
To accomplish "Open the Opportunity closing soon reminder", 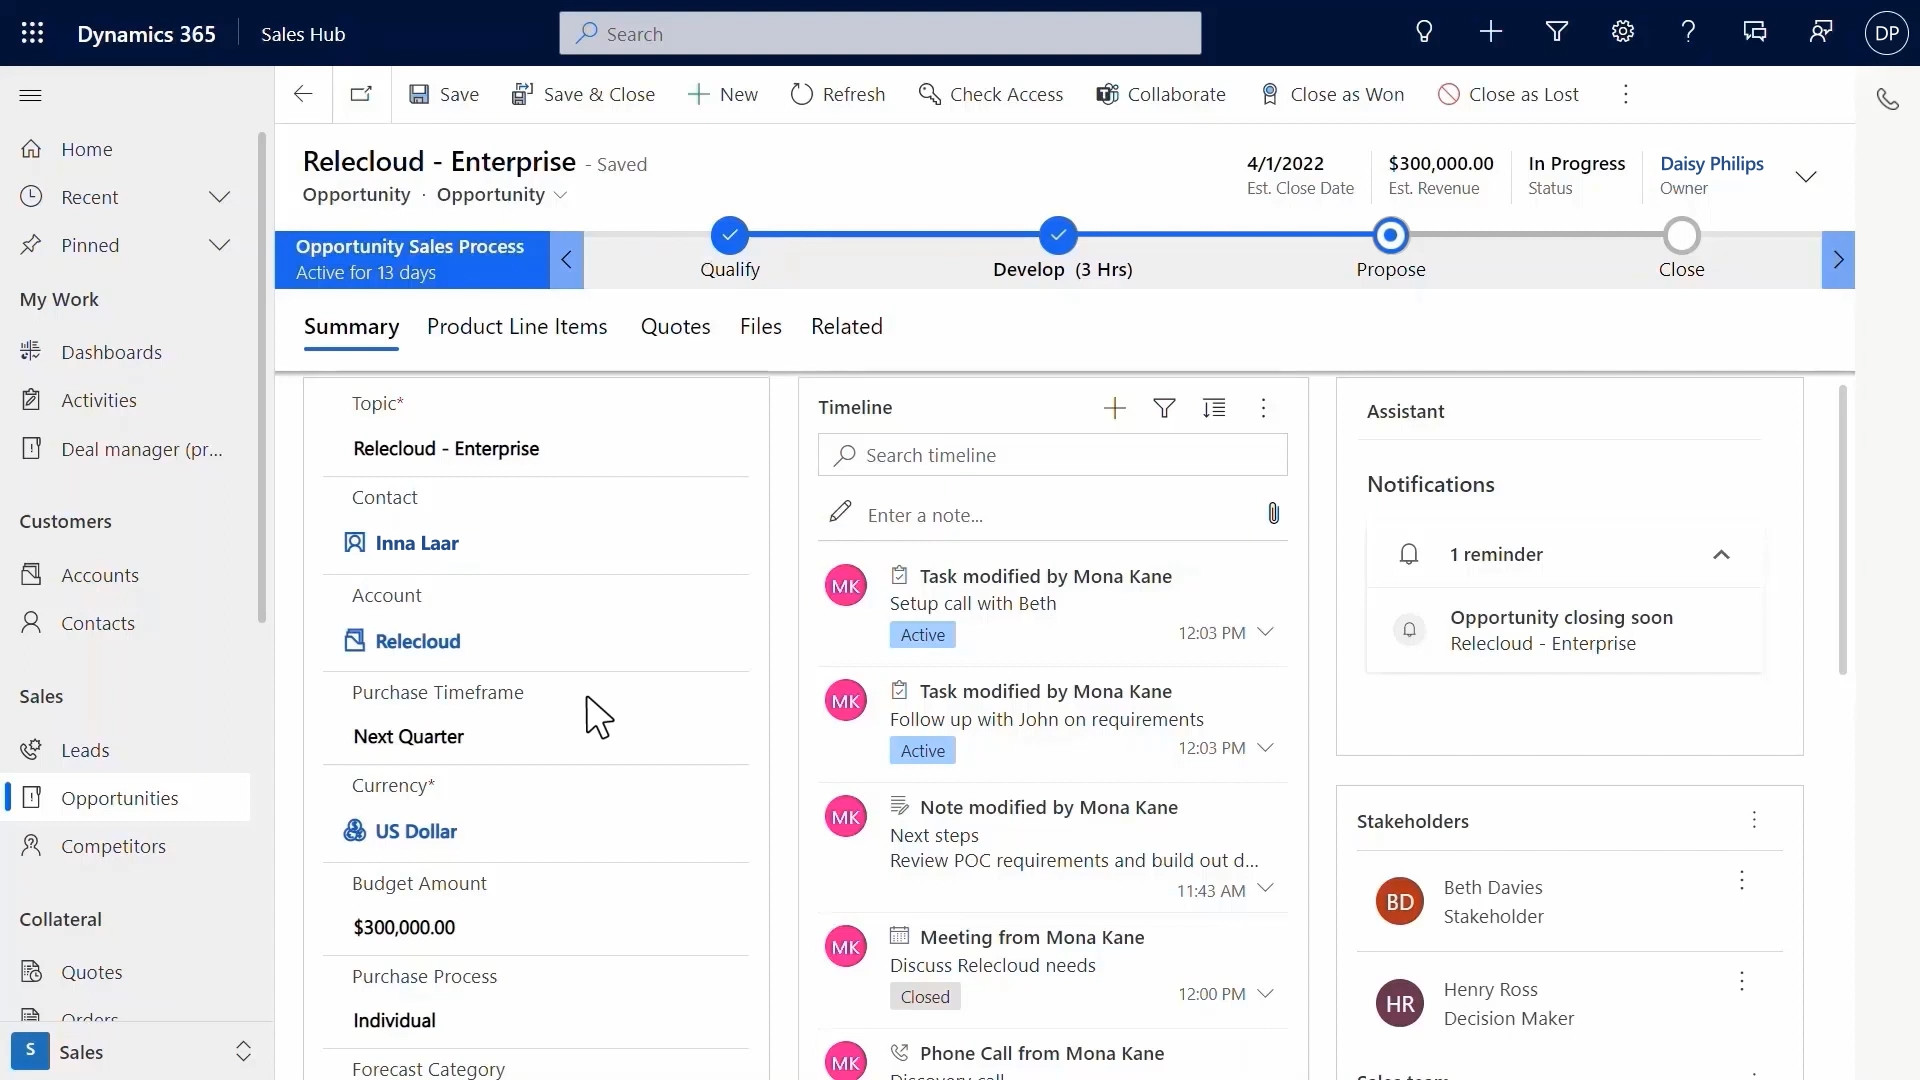I will [x=1564, y=630].
